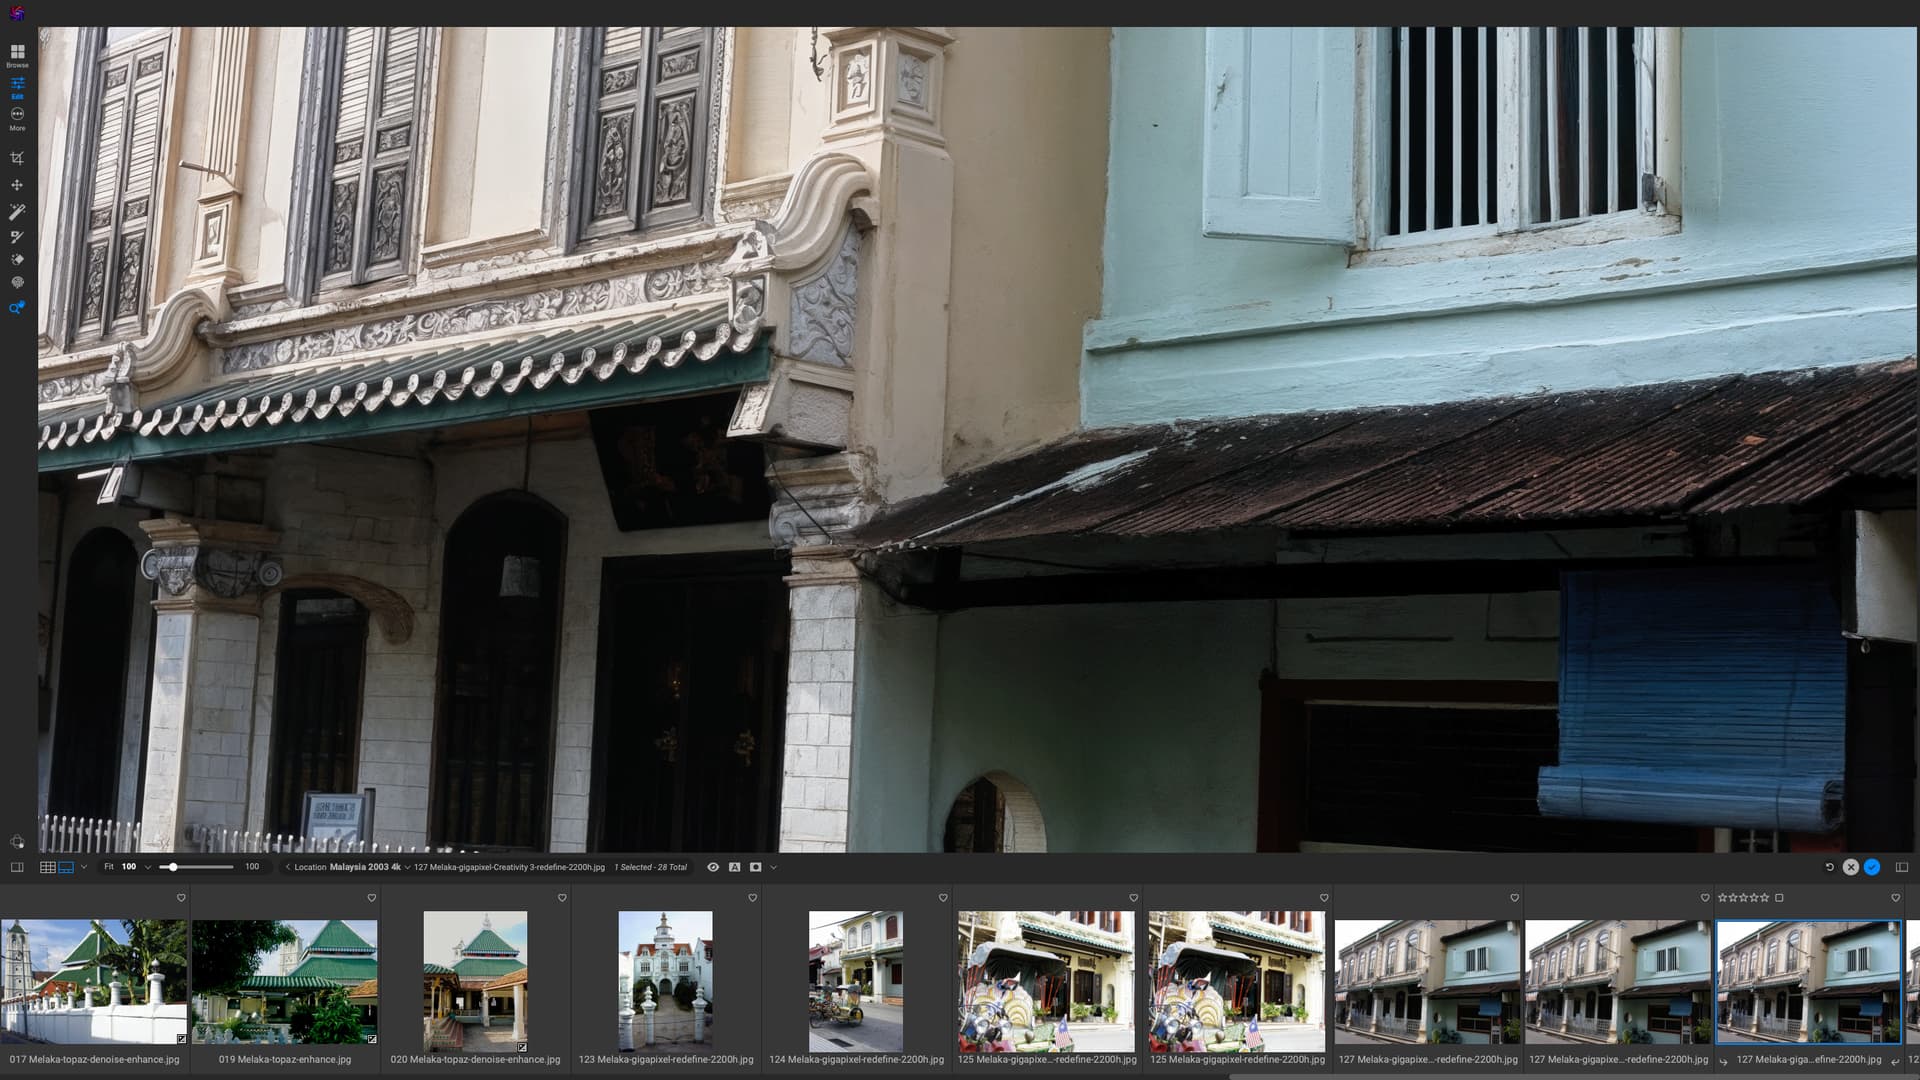
Task: Choose the magic wand enhance tool
Action: click(17, 212)
